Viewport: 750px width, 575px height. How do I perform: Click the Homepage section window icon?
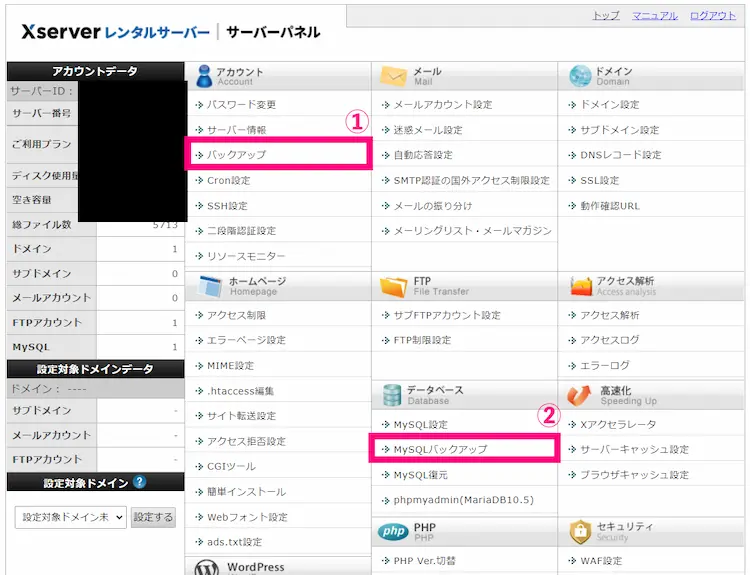pos(210,286)
